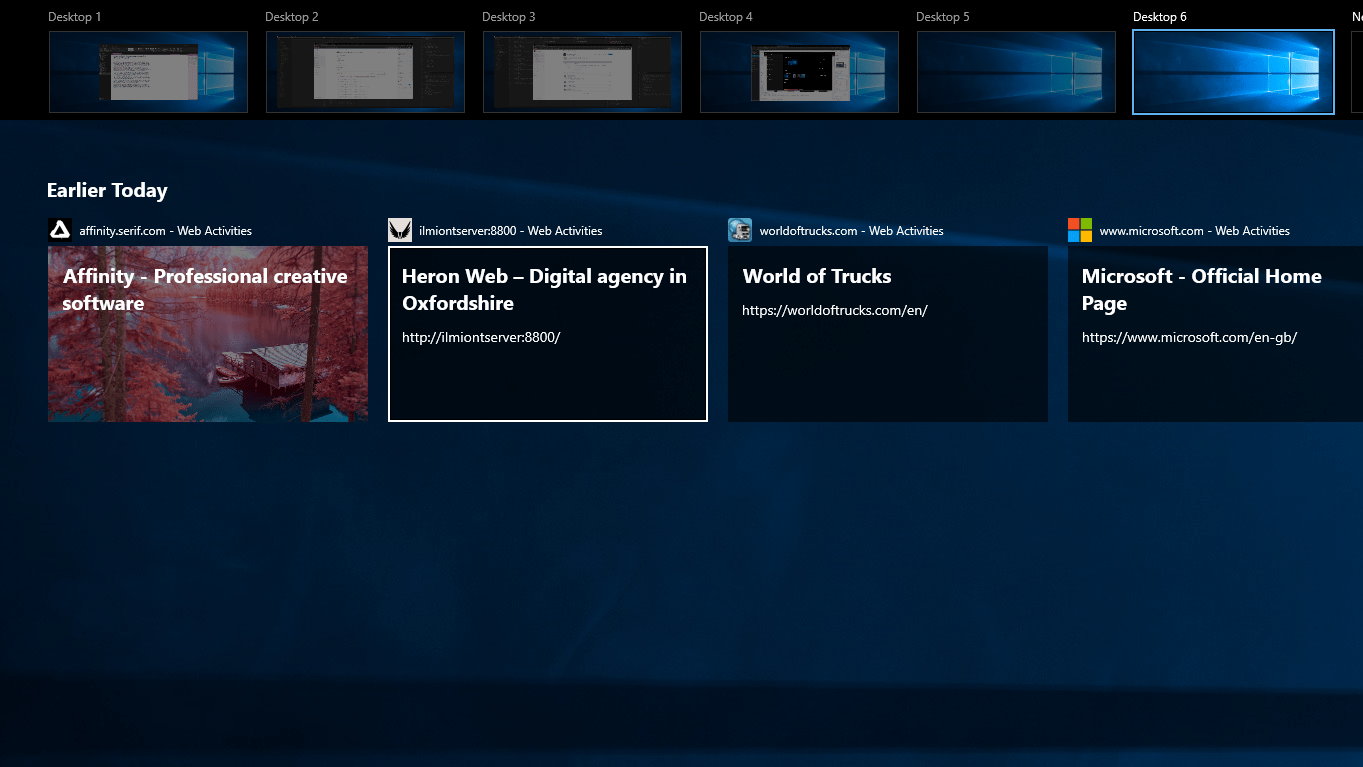Click the ilmiontserver:8800 - Web Activities label
The image size is (1363, 767).
[511, 231]
